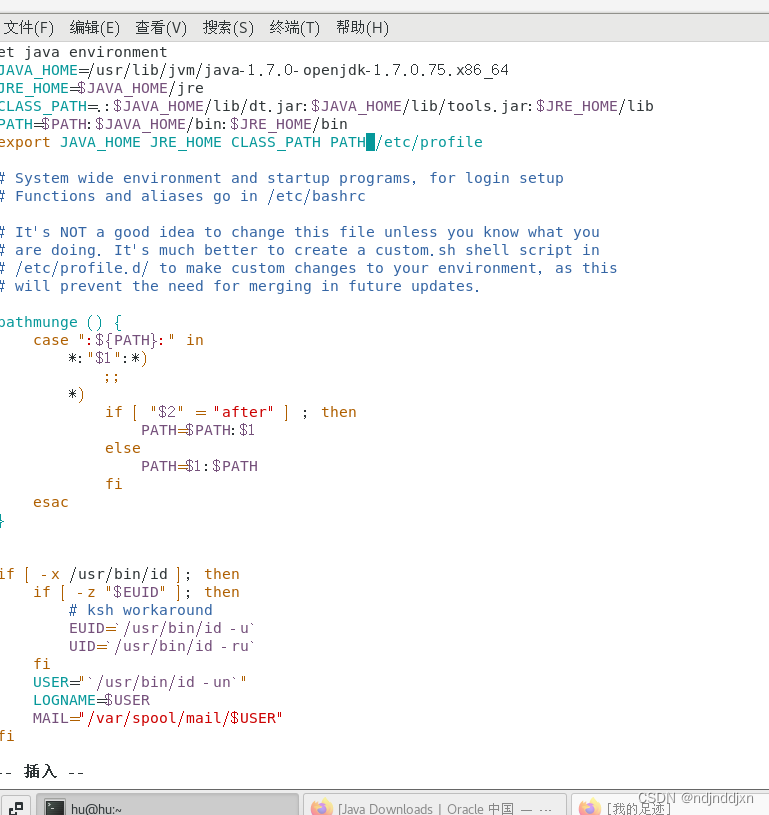Click the USER="`/usr/bin/id -un`" line
Viewport: 769px width, 815px height.
point(140,682)
